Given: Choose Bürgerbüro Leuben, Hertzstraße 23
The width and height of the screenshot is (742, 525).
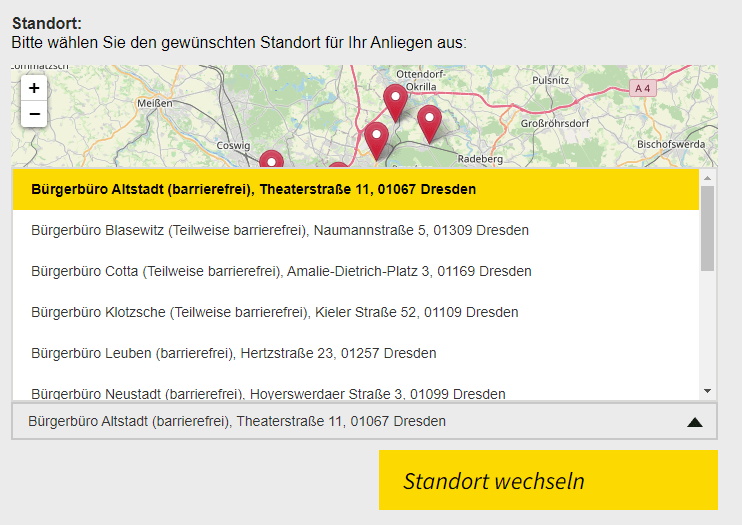Looking at the screenshot, I should (356, 353).
